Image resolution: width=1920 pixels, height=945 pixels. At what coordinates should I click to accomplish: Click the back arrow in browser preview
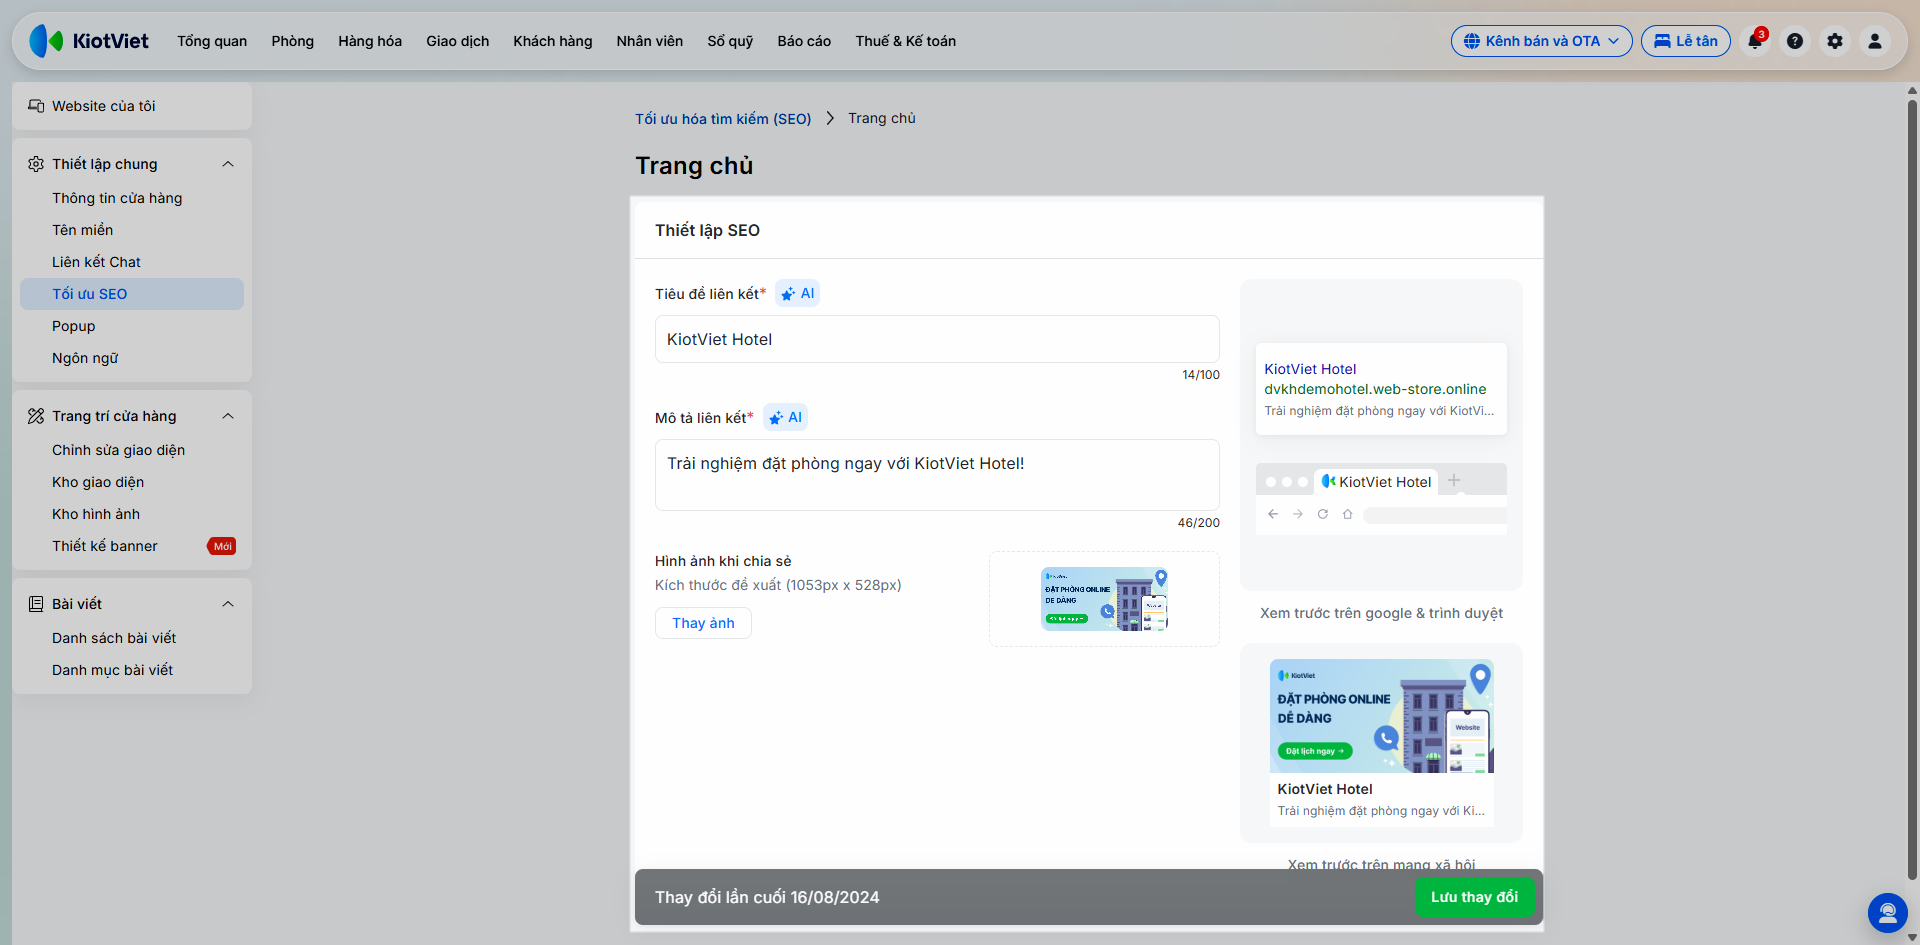tap(1273, 514)
